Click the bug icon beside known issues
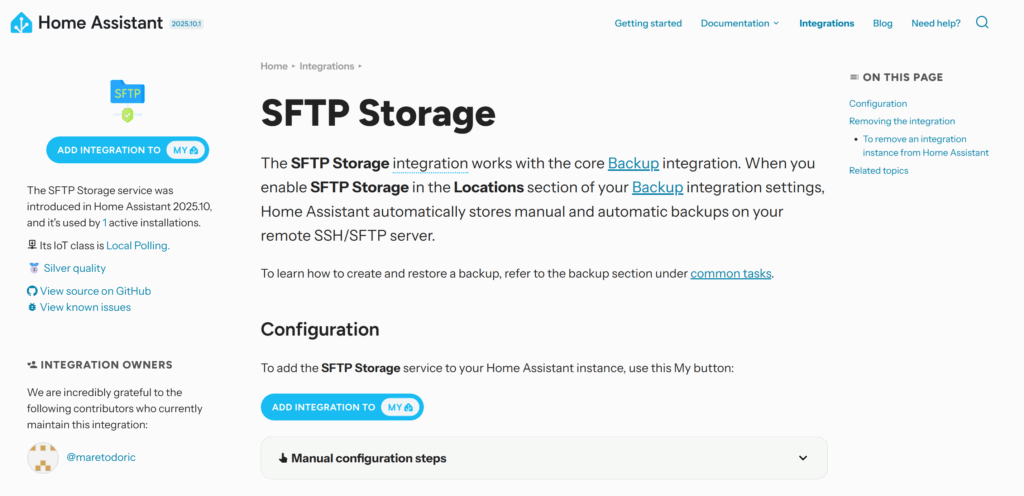 click(32, 307)
